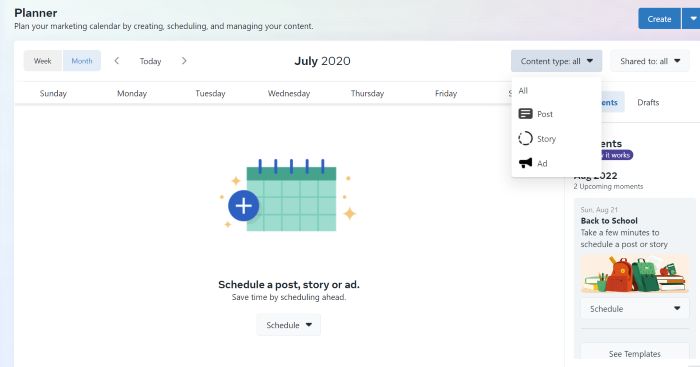The image size is (700, 367).
Task: Open the center Schedule dropdown button
Action: click(x=288, y=325)
